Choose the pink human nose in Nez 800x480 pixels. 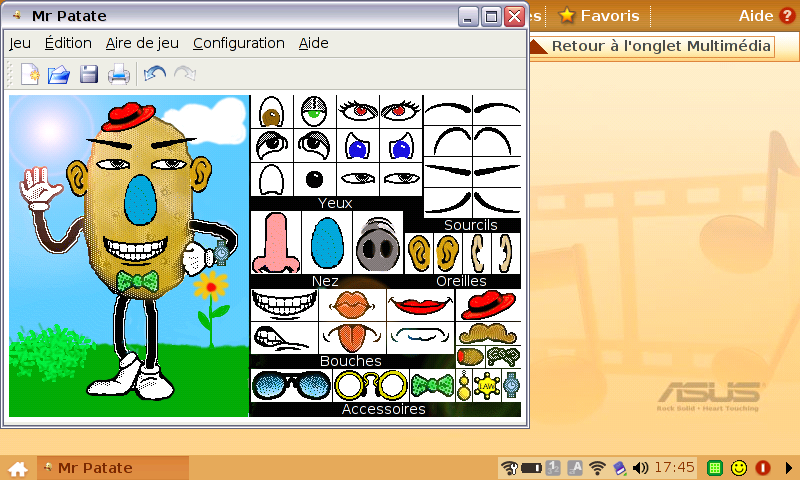click(x=276, y=243)
